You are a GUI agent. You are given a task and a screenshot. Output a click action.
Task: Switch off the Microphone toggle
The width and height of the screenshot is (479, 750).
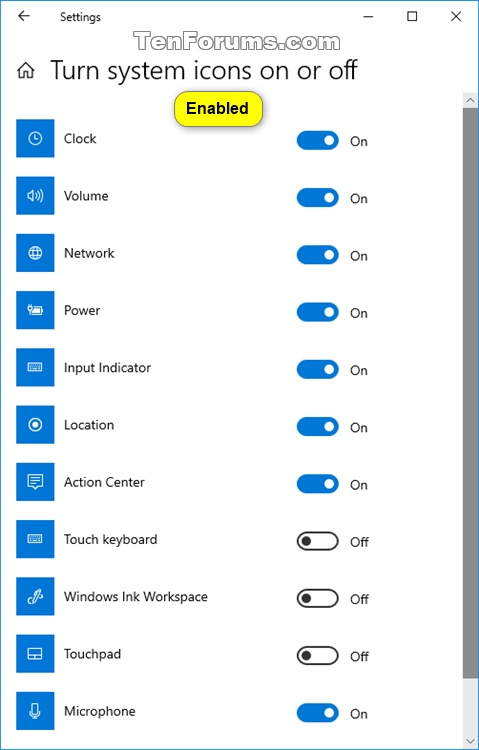(318, 713)
